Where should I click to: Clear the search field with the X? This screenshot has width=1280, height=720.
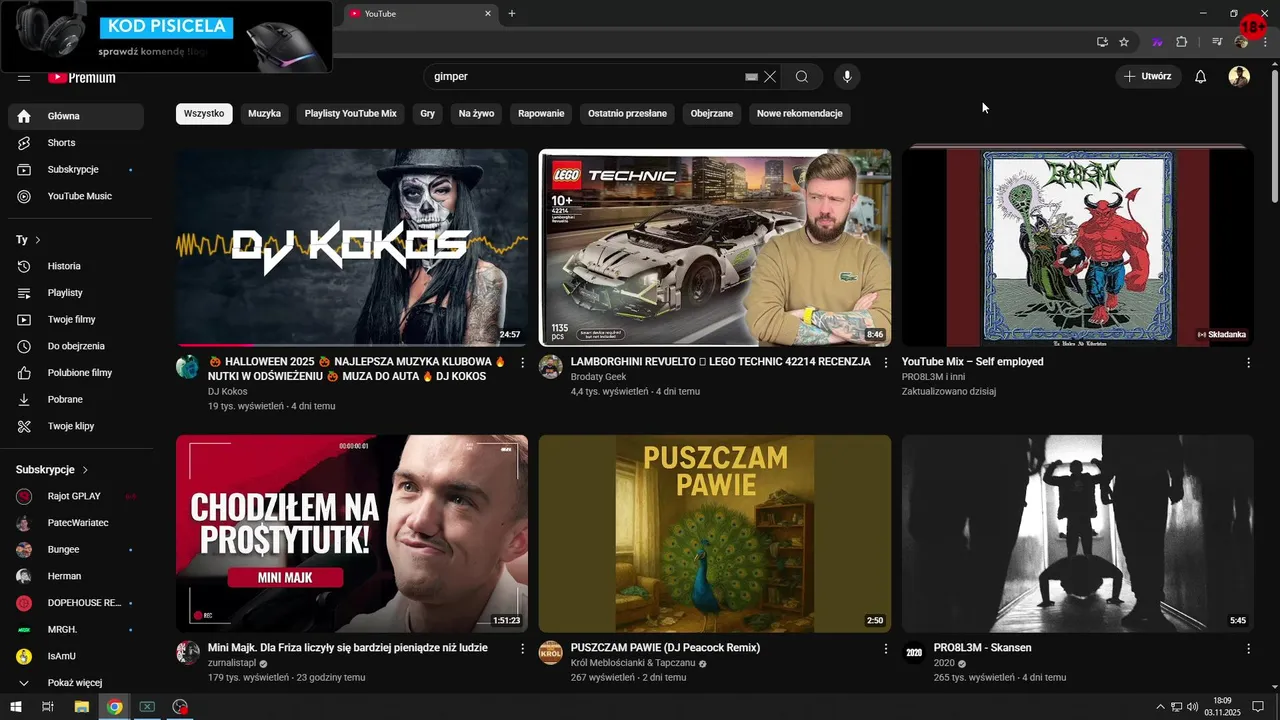click(770, 77)
